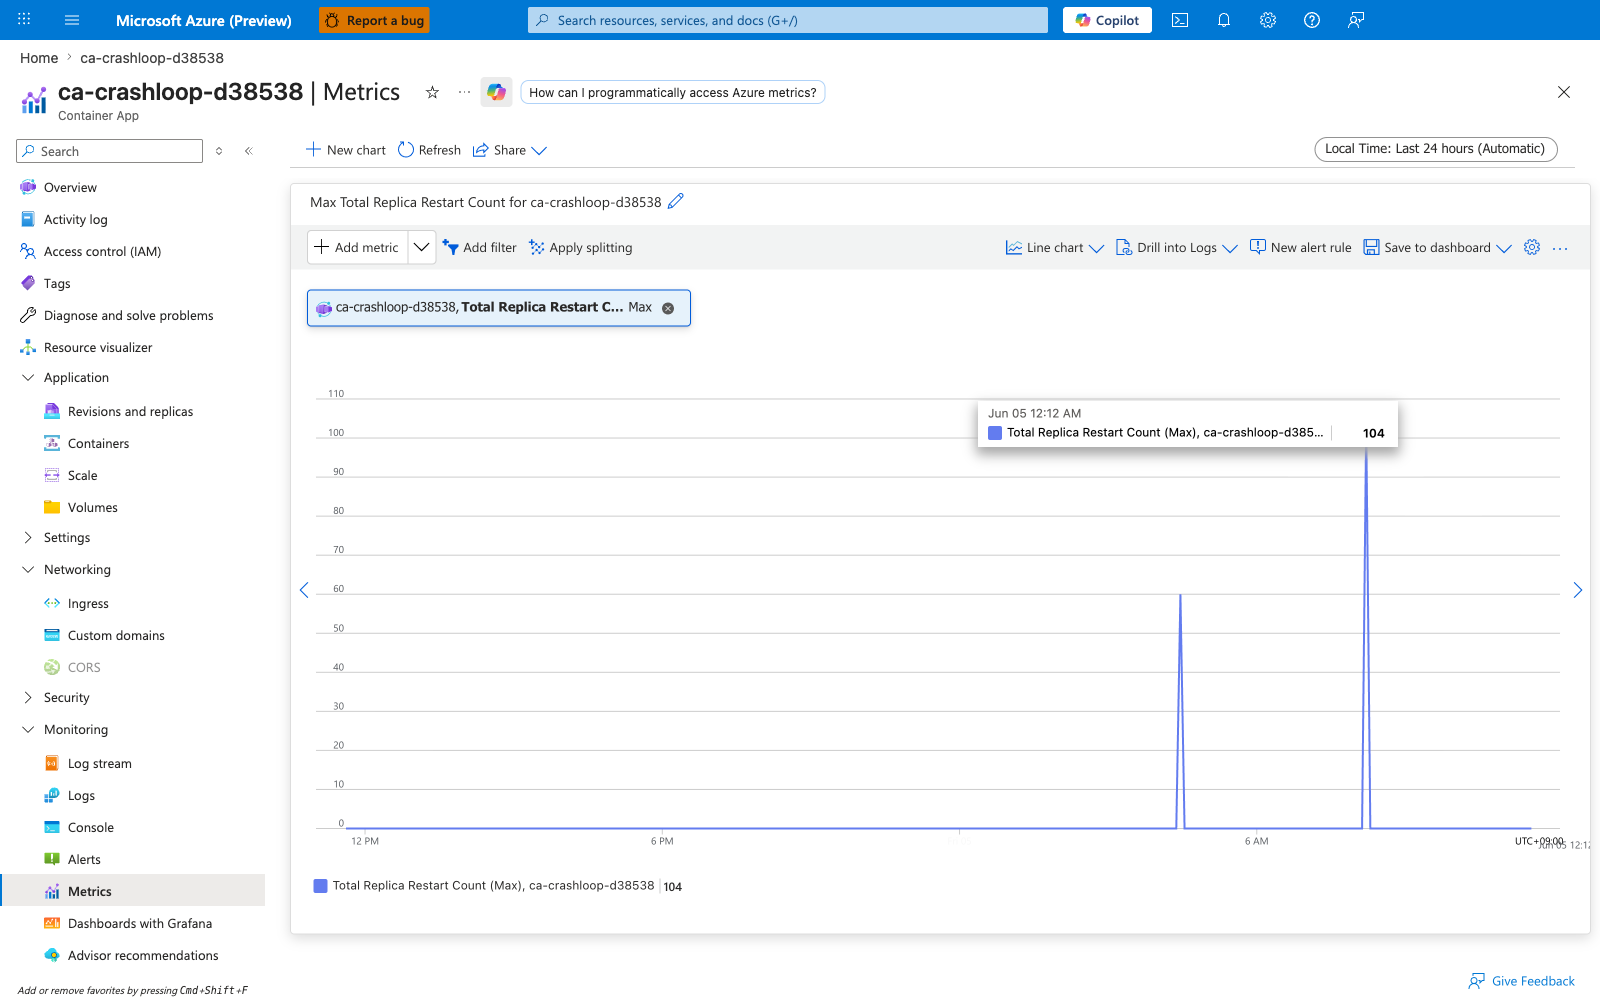1600x1000 pixels.
Task: Click Apply splitting
Action: (x=581, y=247)
